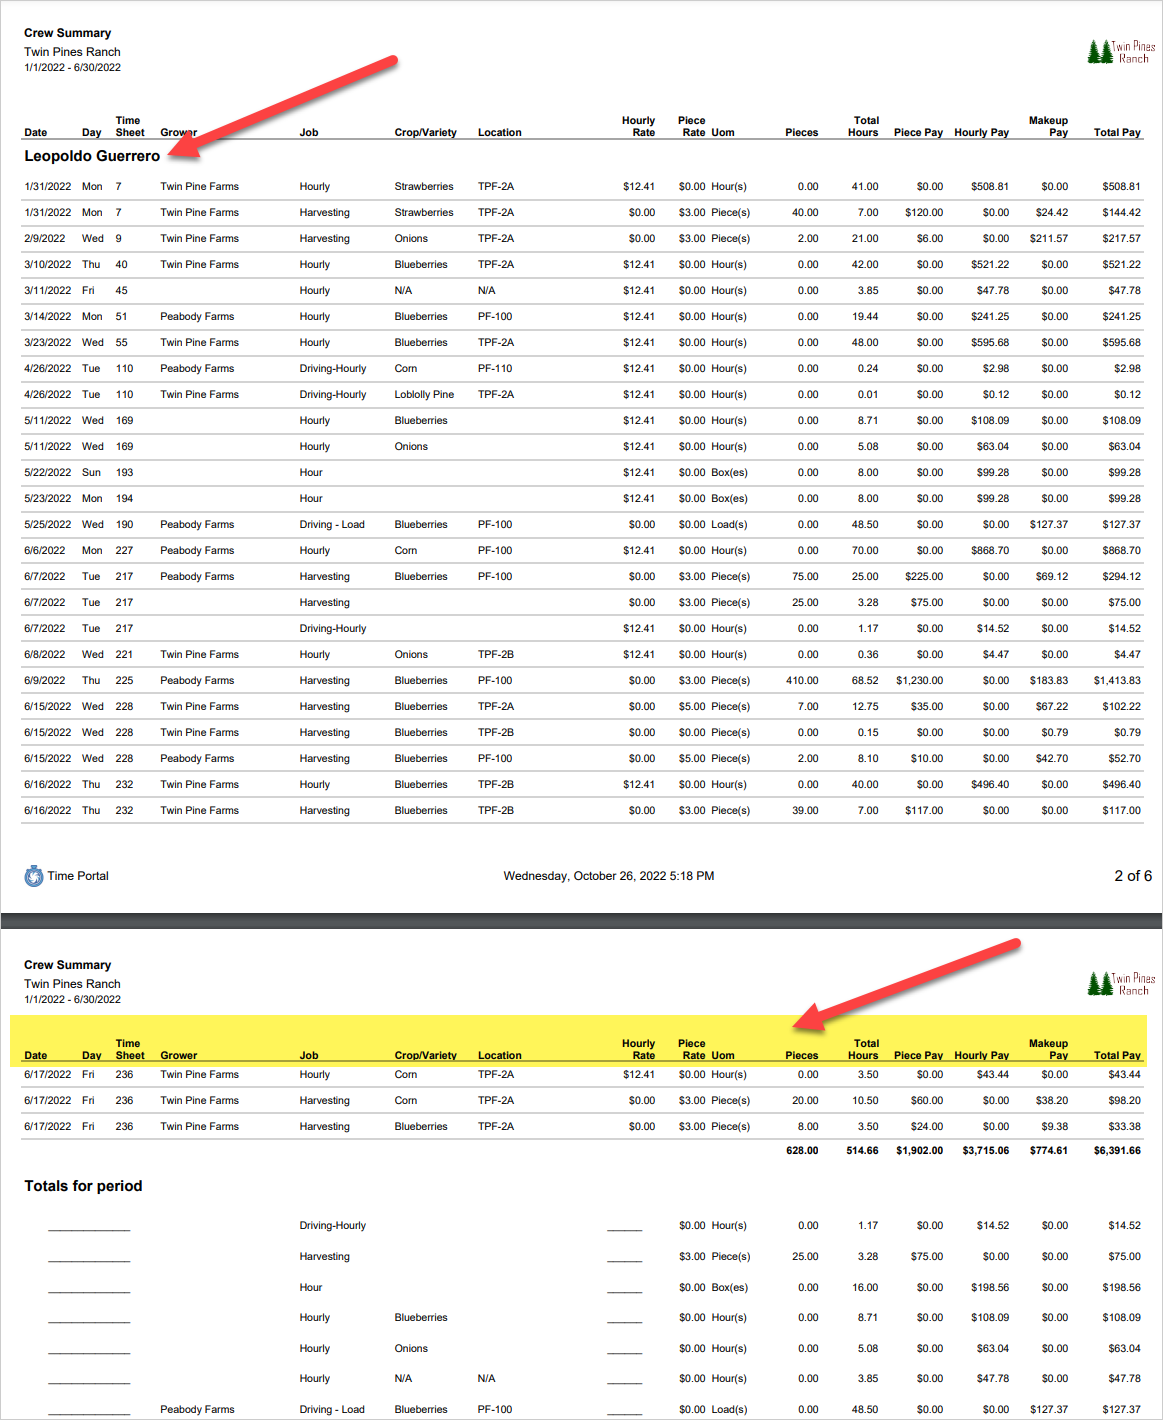Click the PF-110 location cell

point(495,369)
